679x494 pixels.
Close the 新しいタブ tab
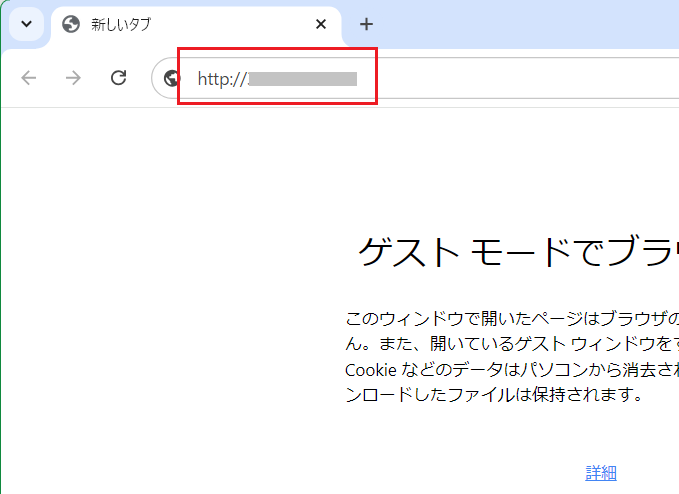[320, 24]
